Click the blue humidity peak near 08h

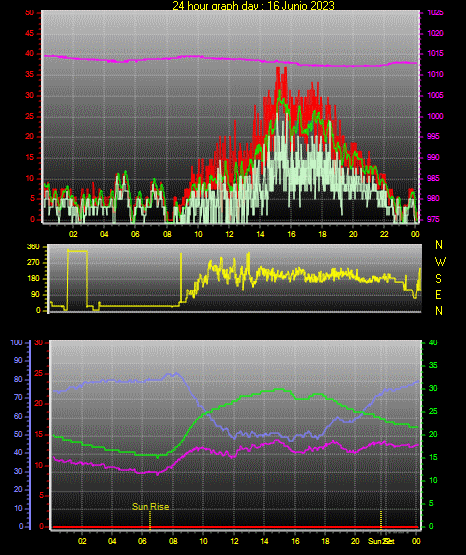(176, 373)
